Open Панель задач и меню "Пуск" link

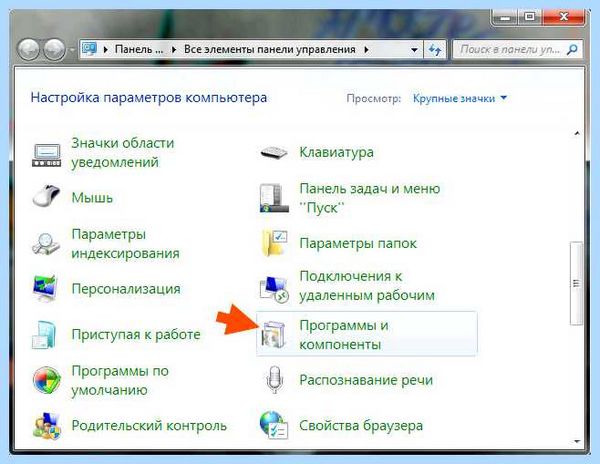(x=370, y=198)
